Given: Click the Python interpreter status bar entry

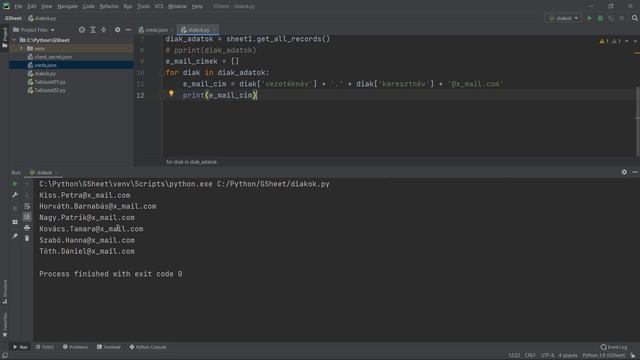Looking at the screenshot, I should [604, 356].
